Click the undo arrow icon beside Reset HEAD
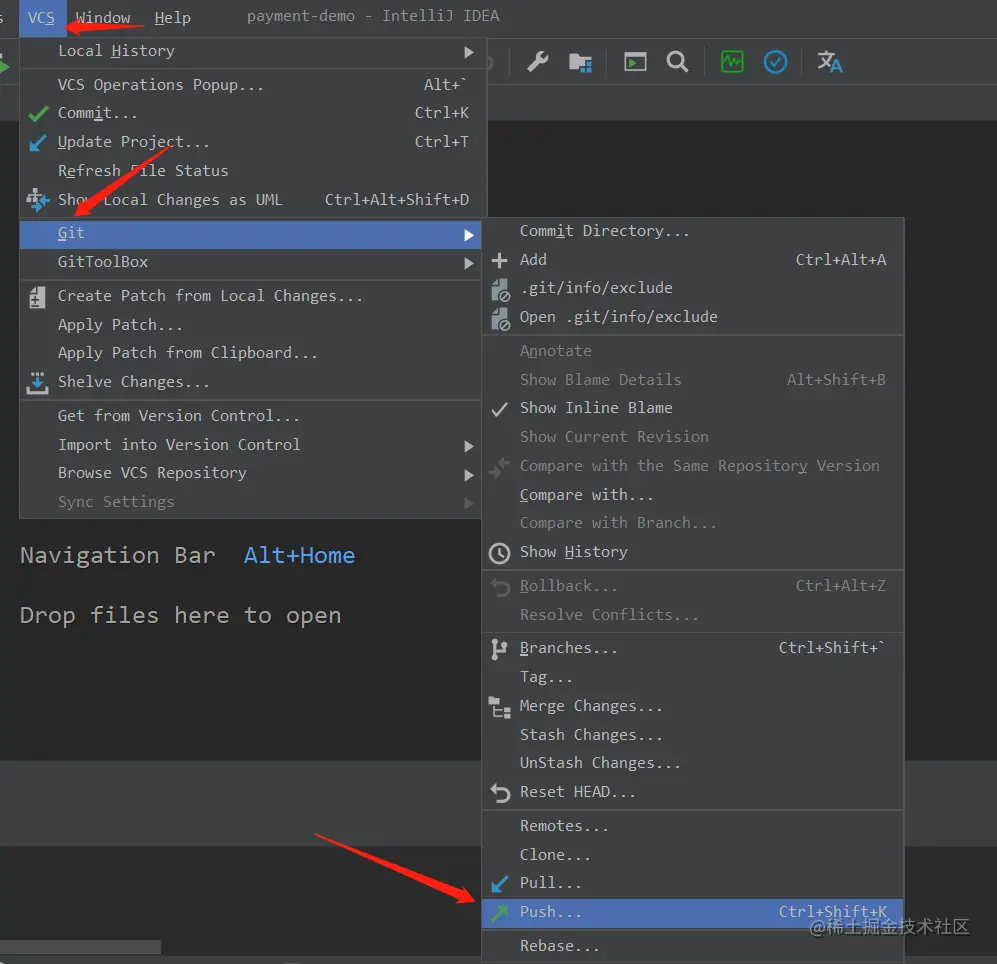 (x=500, y=793)
